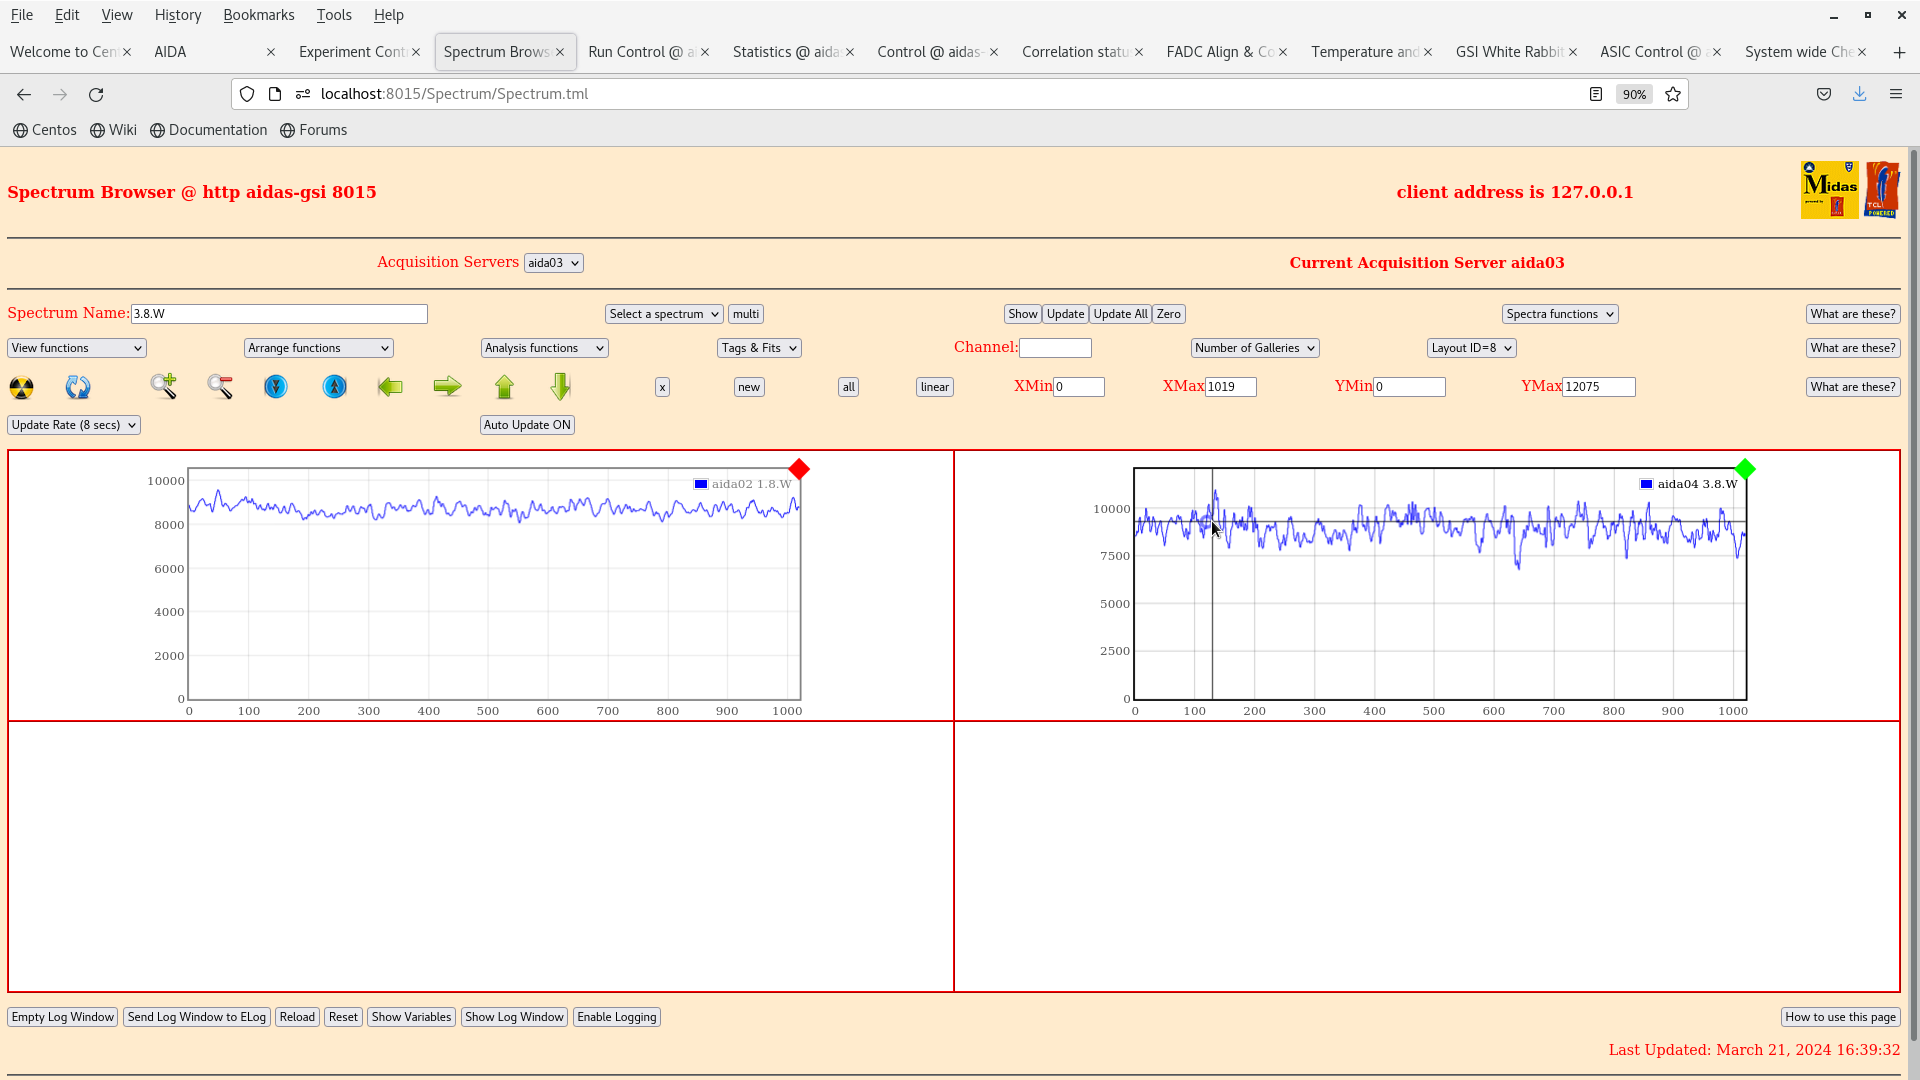Click the green up arrow icon
This screenshot has width=1920, height=1080.
tap(504, 387)
